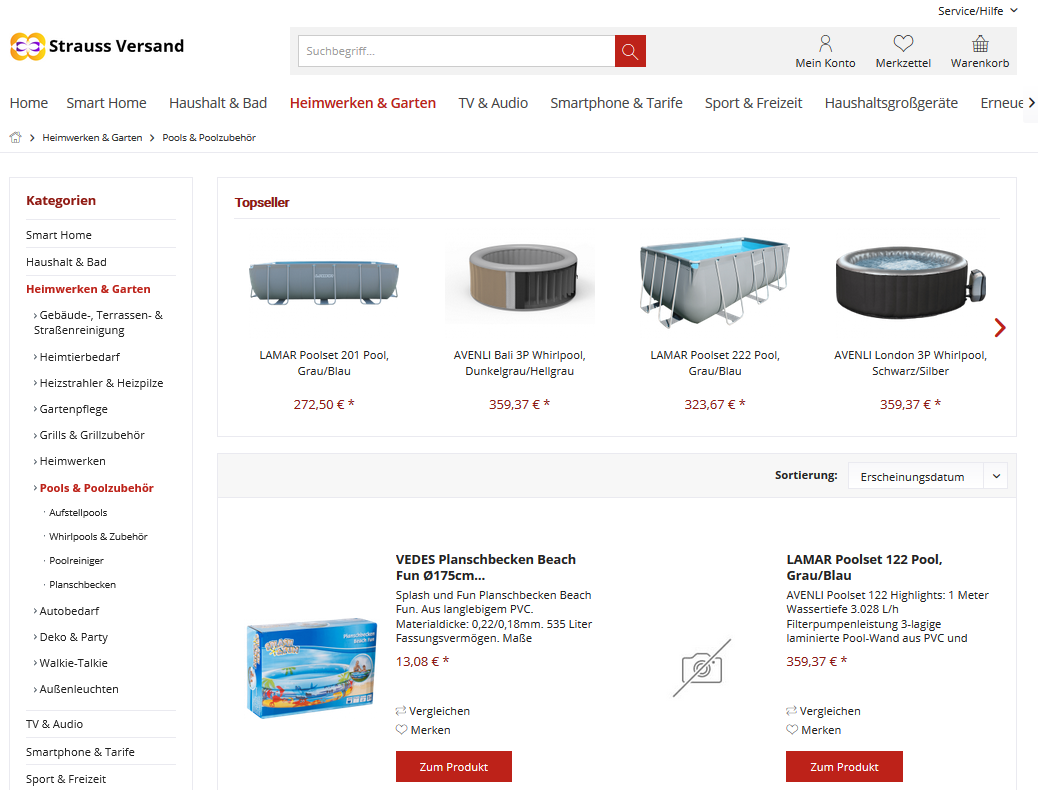Click breadcrumb link Heimwerken & Garten
This screenshot has height=790, width=1038.
[x=92, y=138]
